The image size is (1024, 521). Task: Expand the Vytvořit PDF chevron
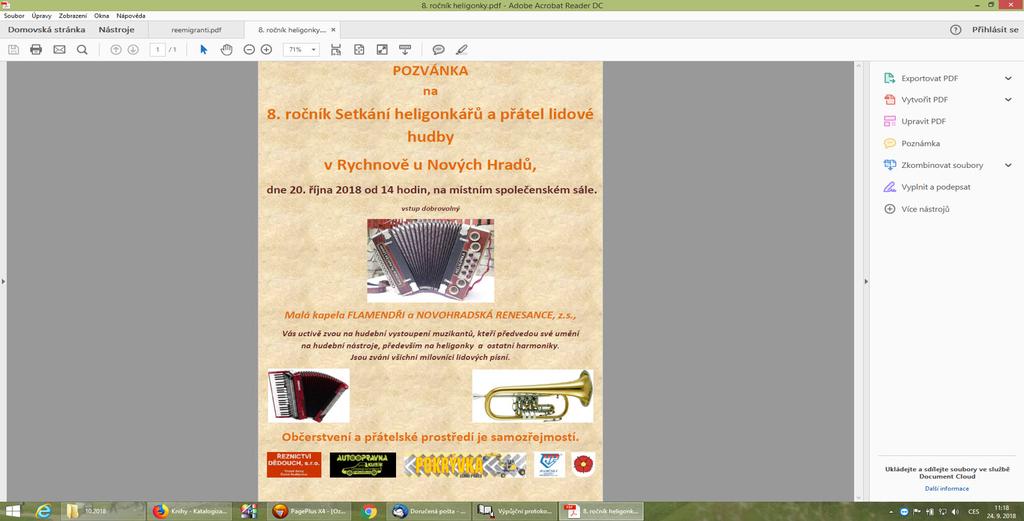point(1008,100)
